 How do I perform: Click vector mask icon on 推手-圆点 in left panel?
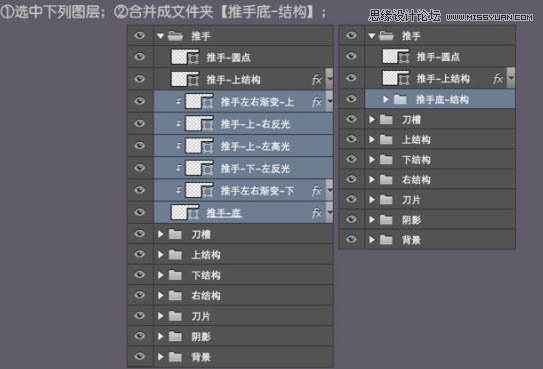coord(194,58)
